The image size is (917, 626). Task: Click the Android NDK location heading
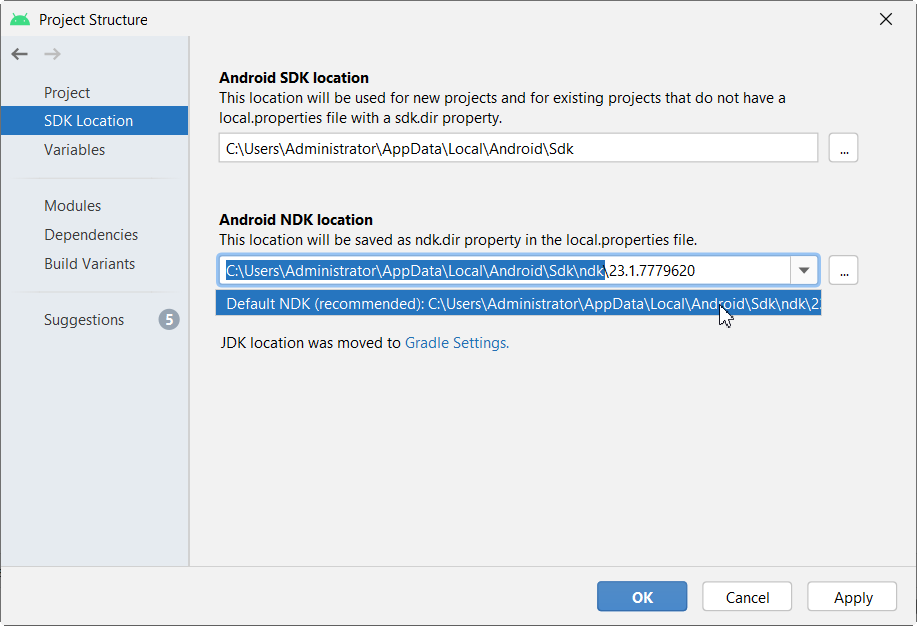point(296,220)
